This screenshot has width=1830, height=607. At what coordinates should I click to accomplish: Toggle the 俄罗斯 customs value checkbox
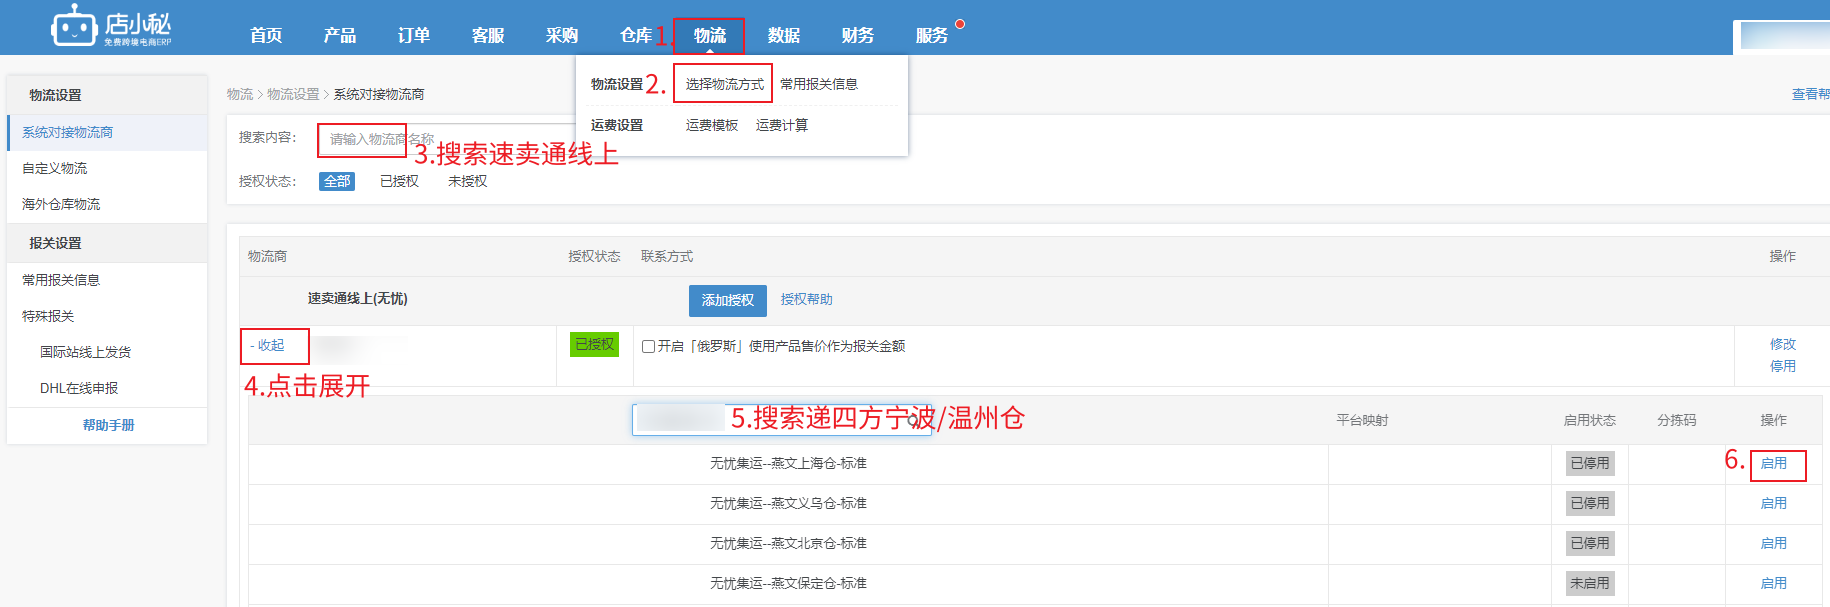(649, 346)
